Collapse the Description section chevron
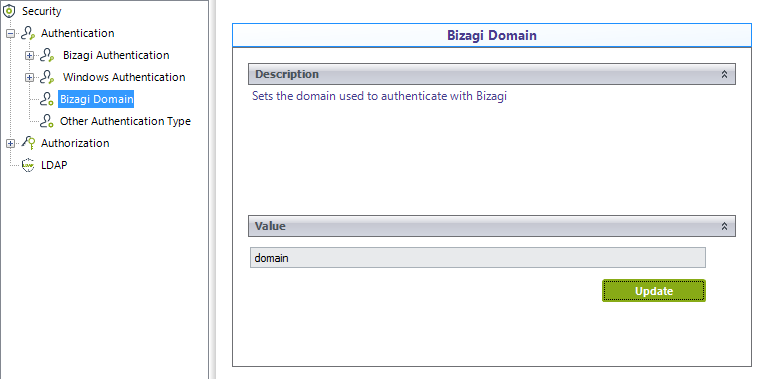 [724, 74]
